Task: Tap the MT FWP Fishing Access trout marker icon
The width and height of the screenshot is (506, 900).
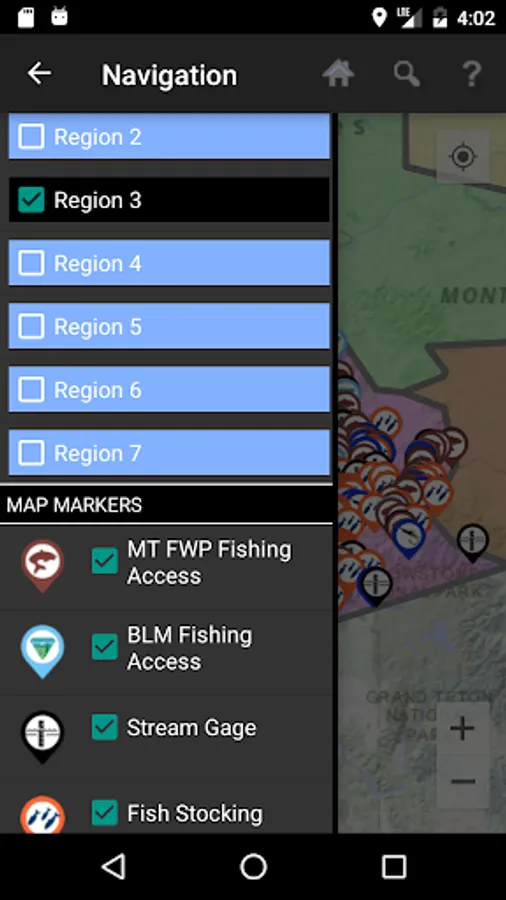Action: click(42, 565)
